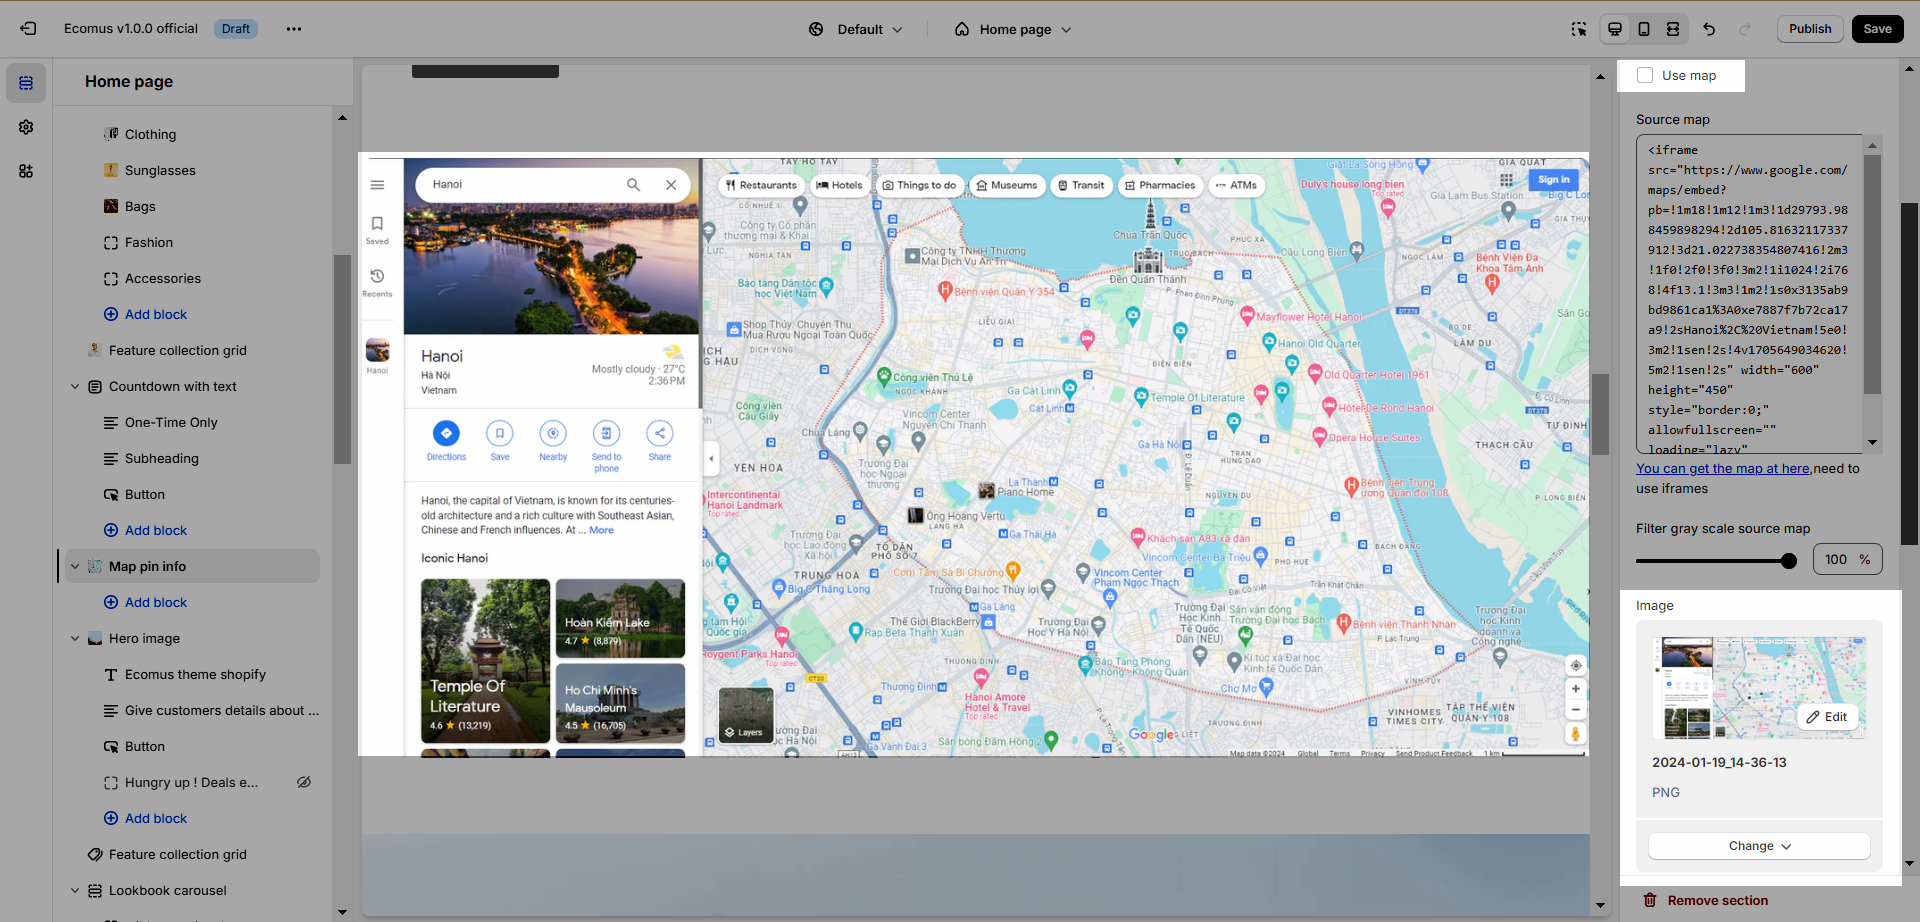Click the map zoom in plus button
The height and width of the screenshot is (922, 1920).
pos(1576,689)
